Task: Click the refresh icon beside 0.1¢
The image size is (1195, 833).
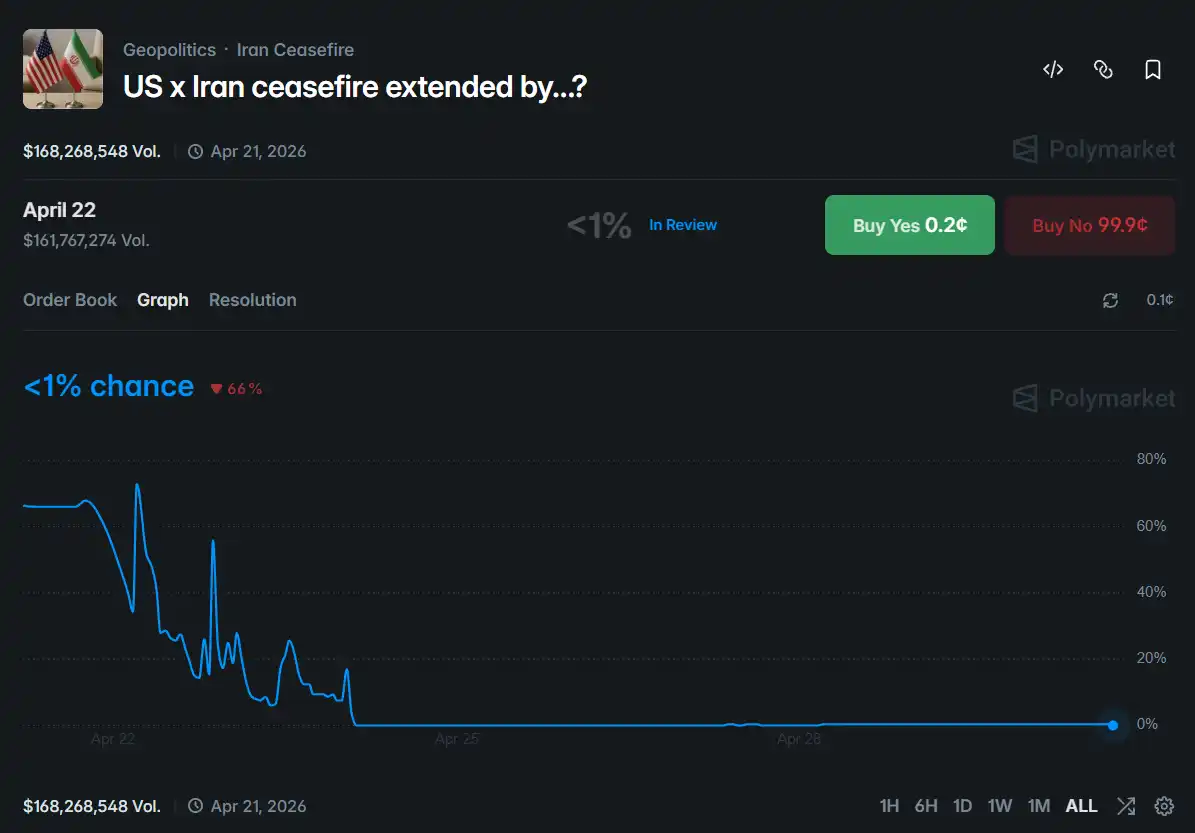Action: coord(1110,300)
